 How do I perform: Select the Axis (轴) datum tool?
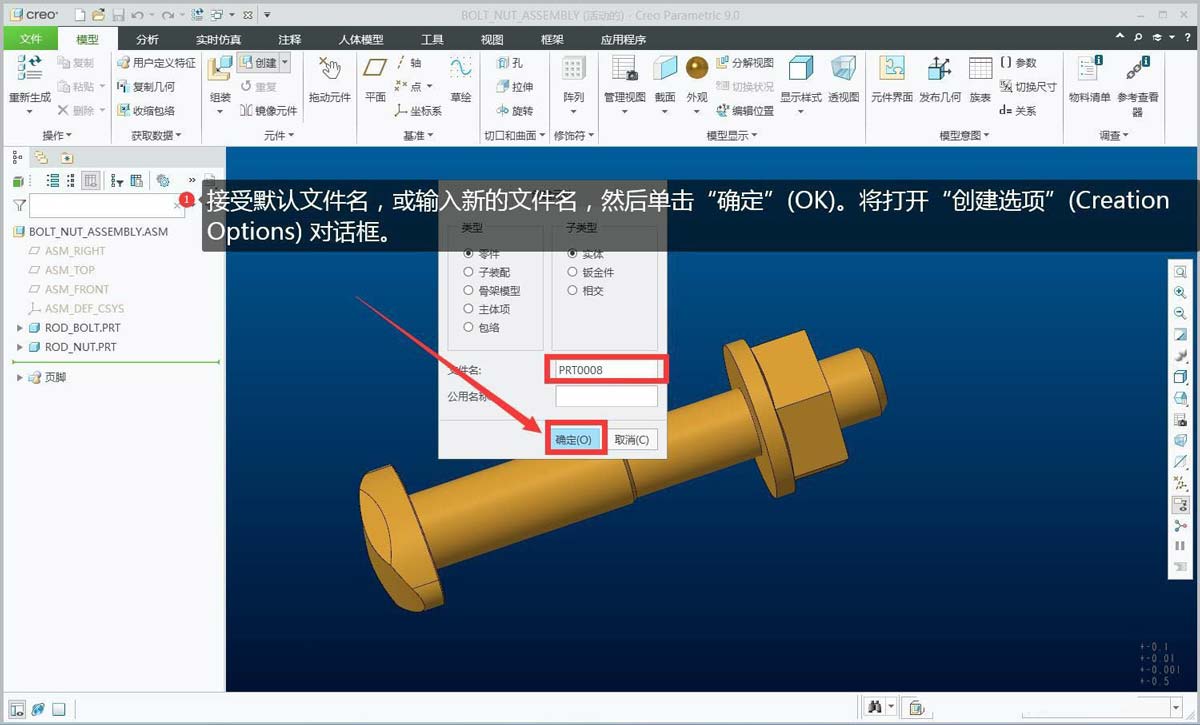[409, 63]
